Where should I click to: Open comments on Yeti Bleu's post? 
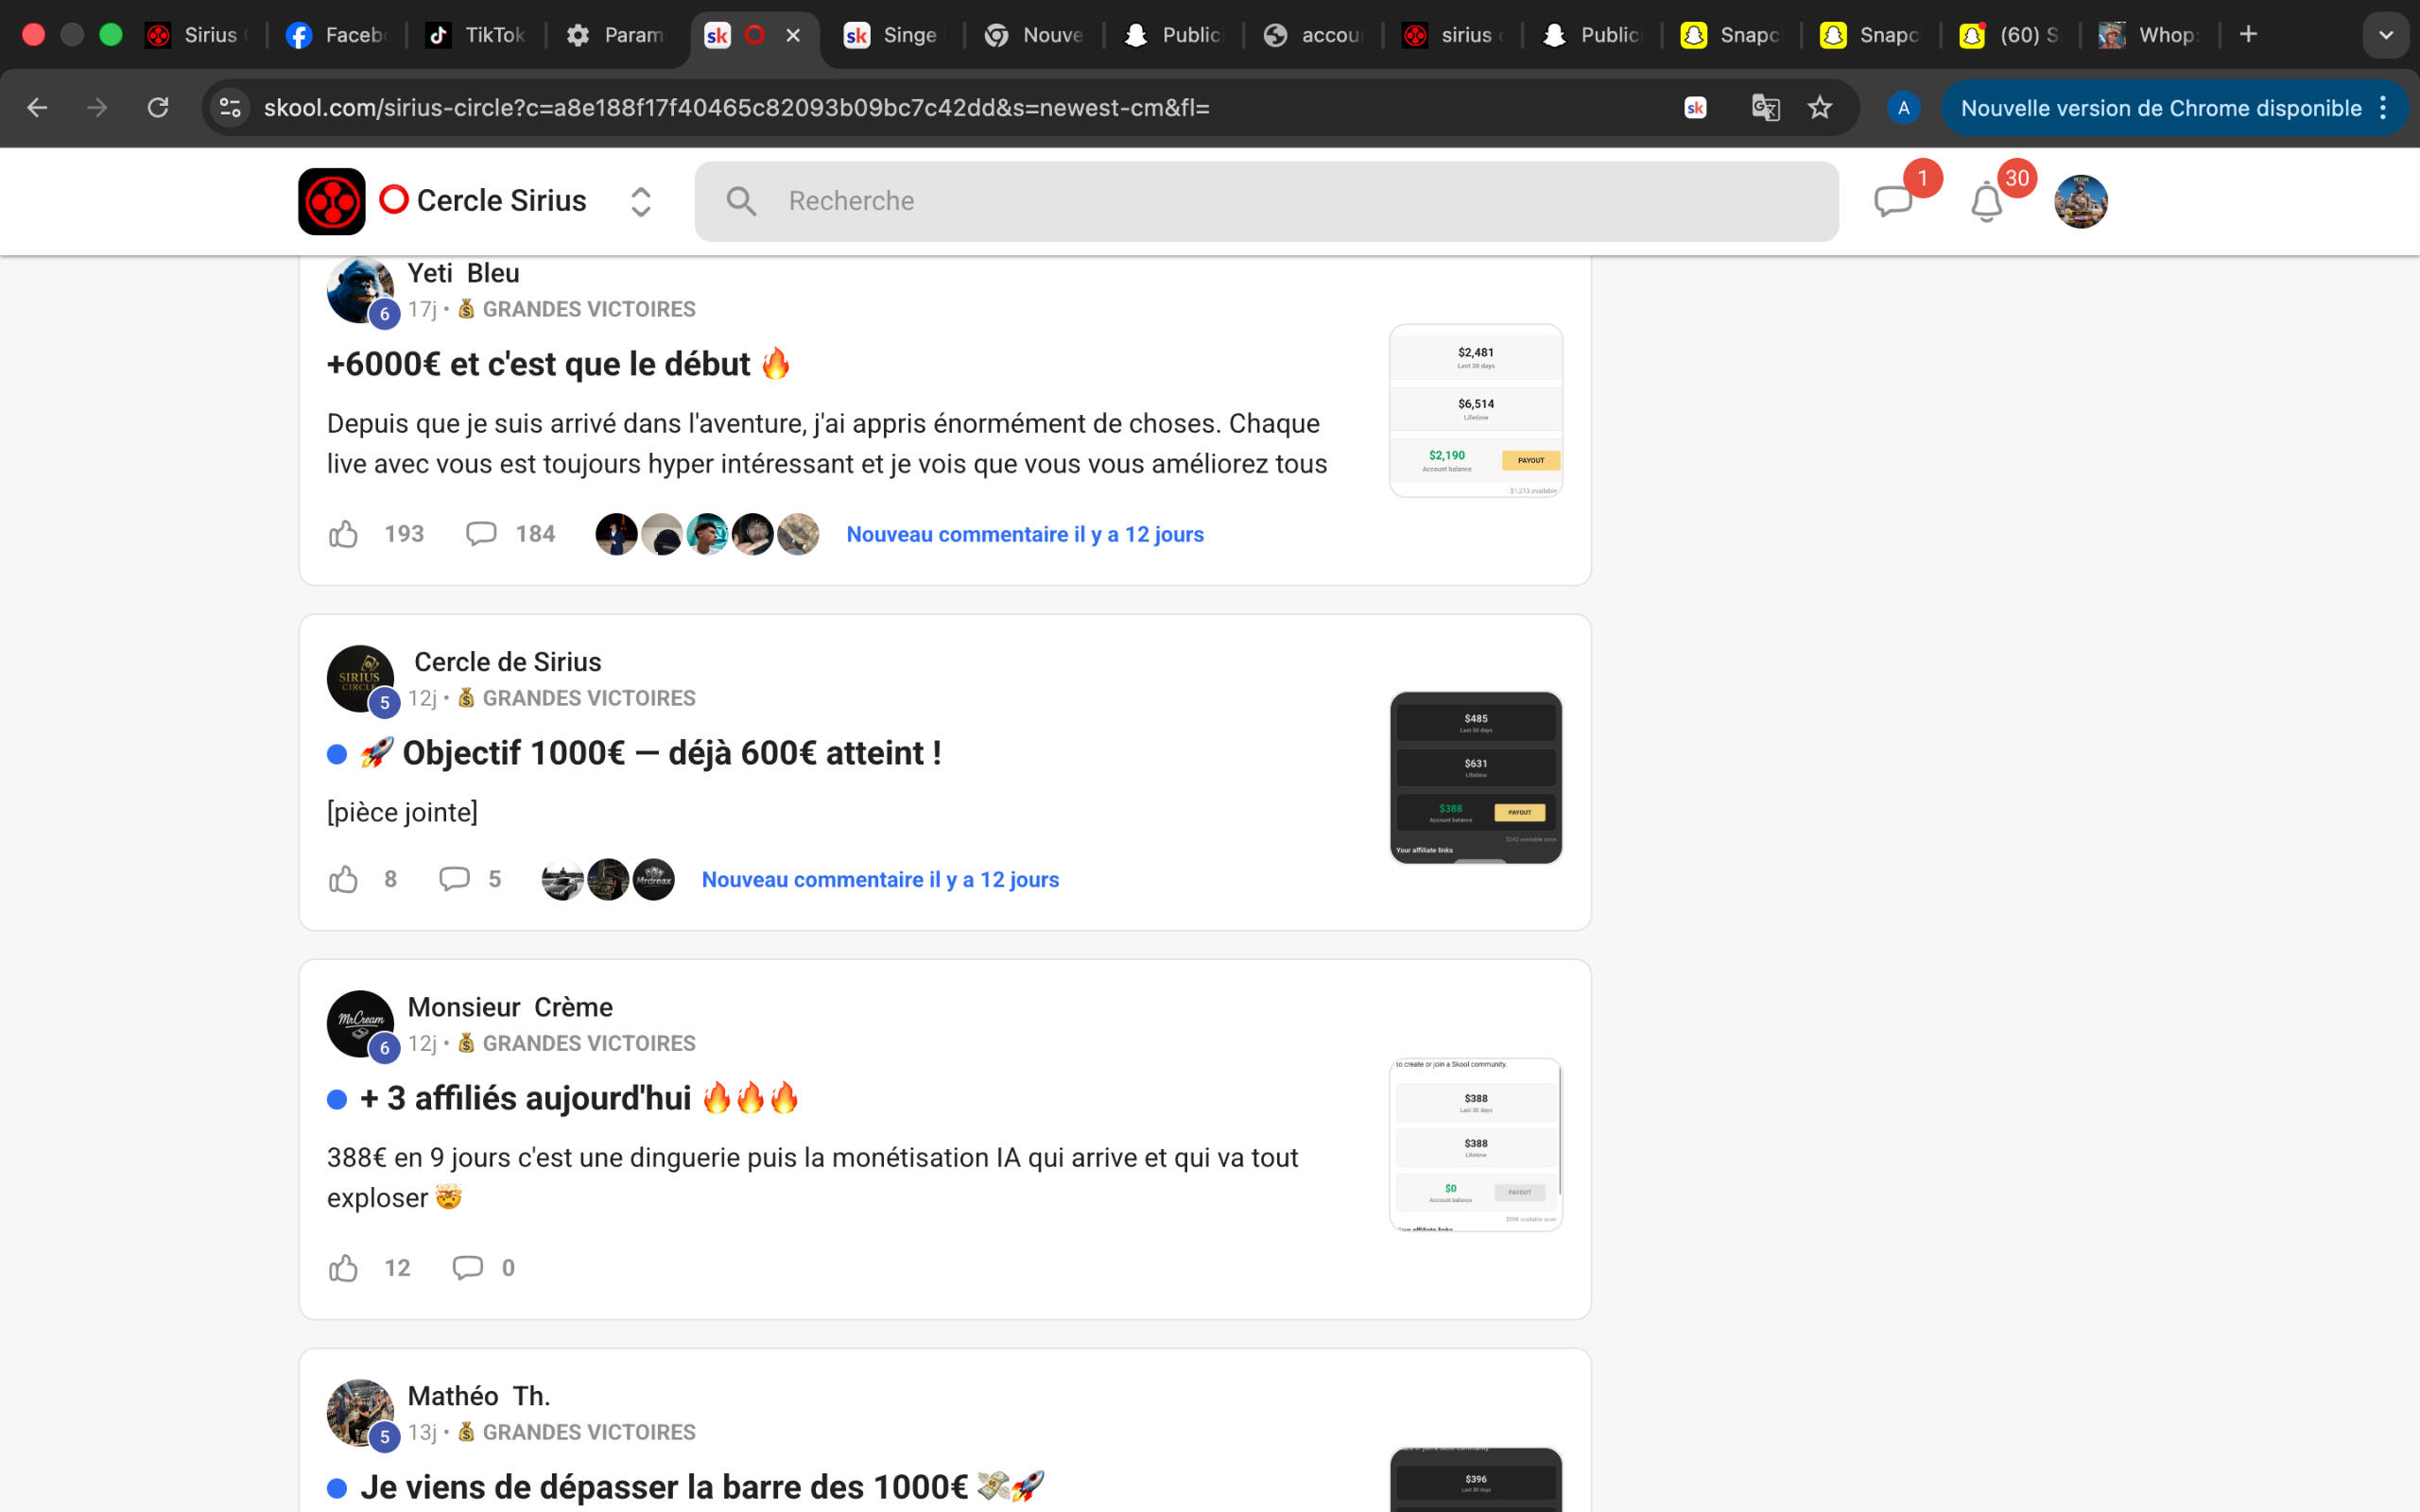481,534
